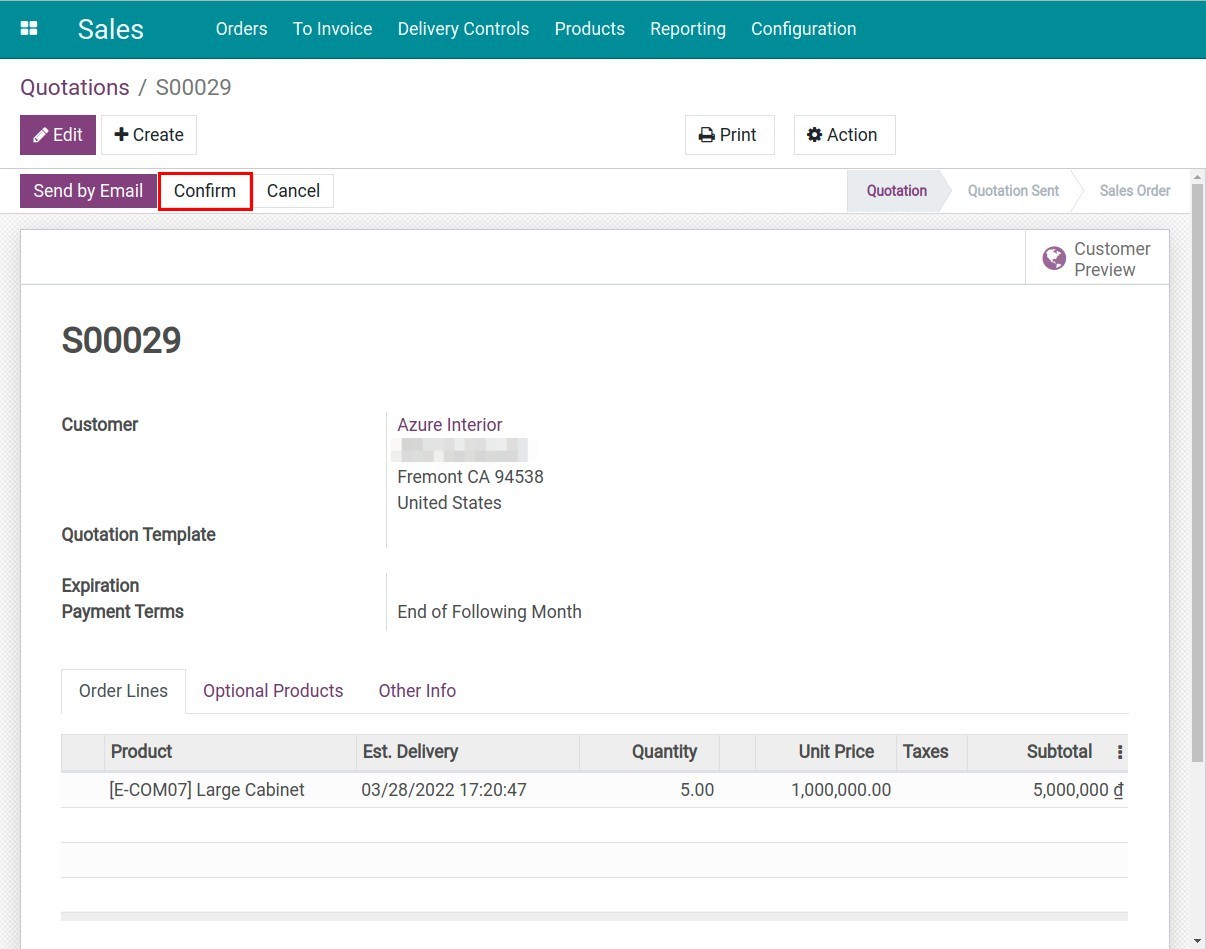The image size is (1206, 949).
Task: Open the Configuration menu
Action: 804,29
